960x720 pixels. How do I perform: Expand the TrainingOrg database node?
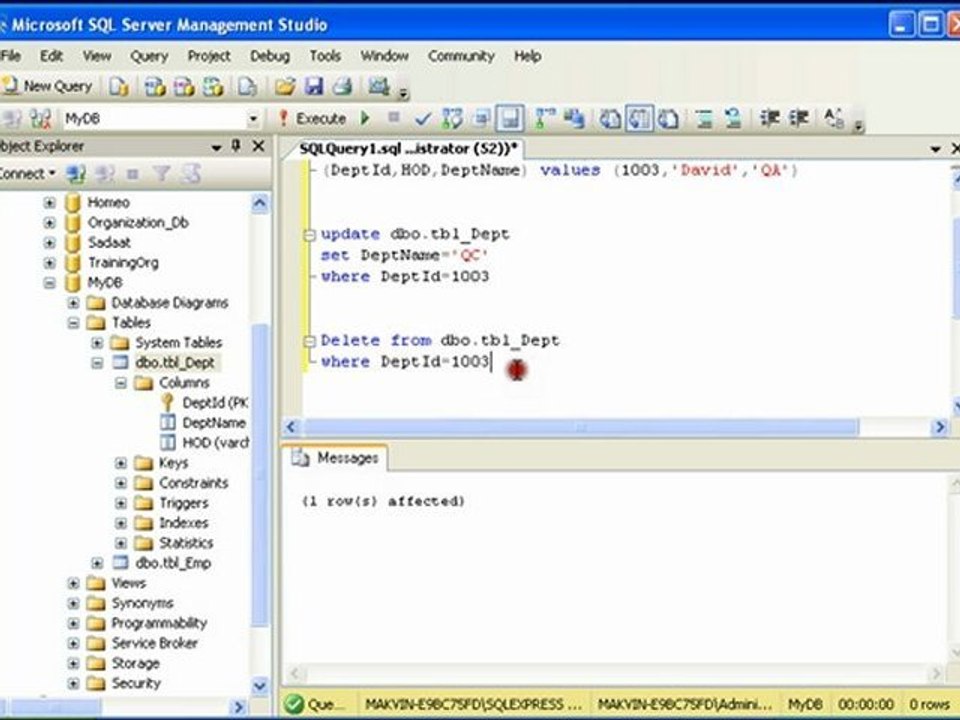point(50,263)
